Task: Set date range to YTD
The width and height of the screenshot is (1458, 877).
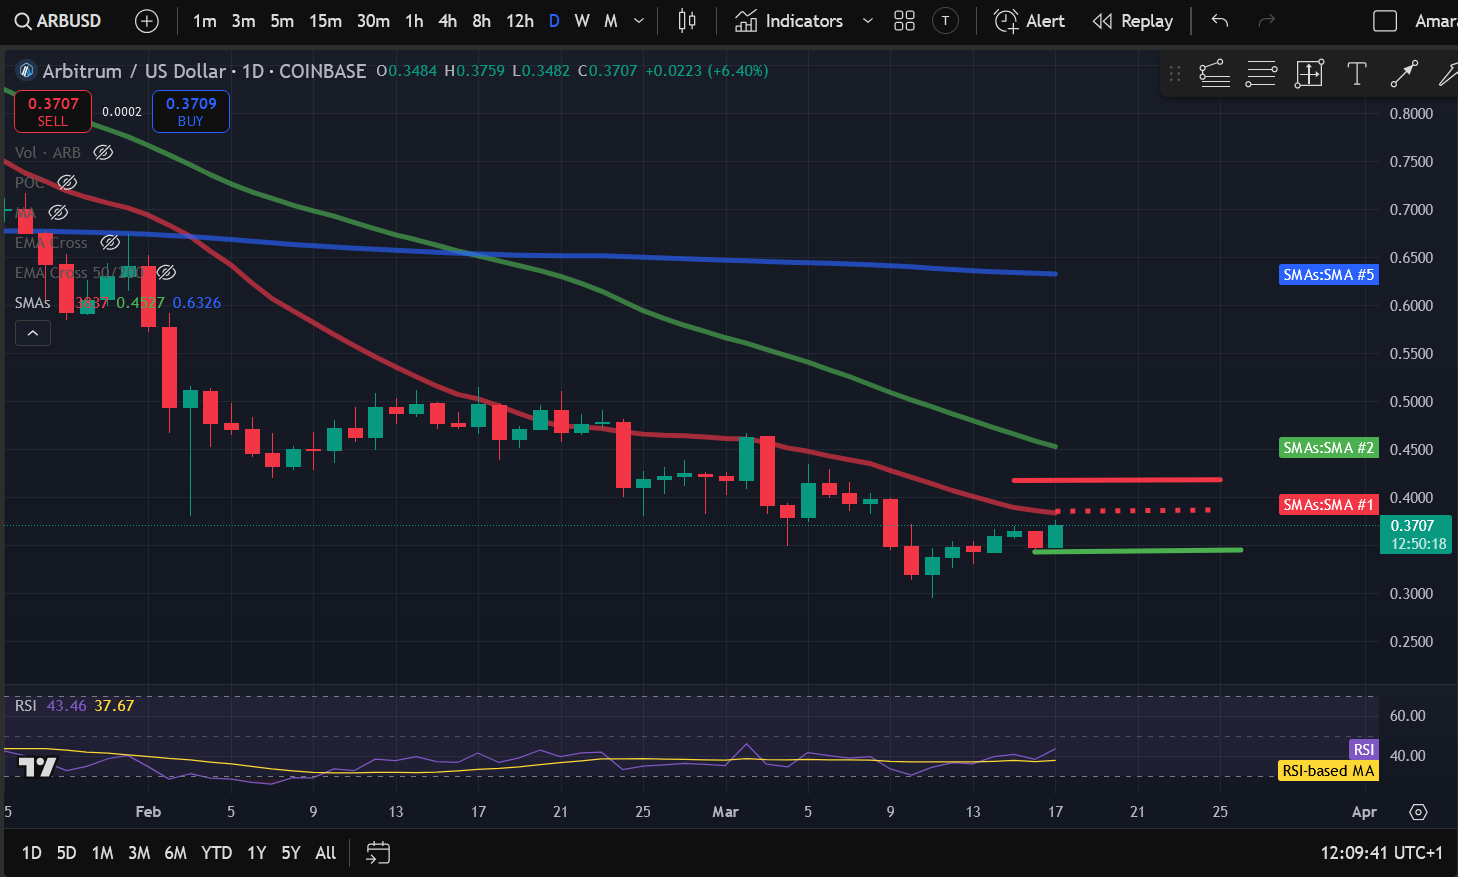Action: pyautogui.click(x=216, y=853)
